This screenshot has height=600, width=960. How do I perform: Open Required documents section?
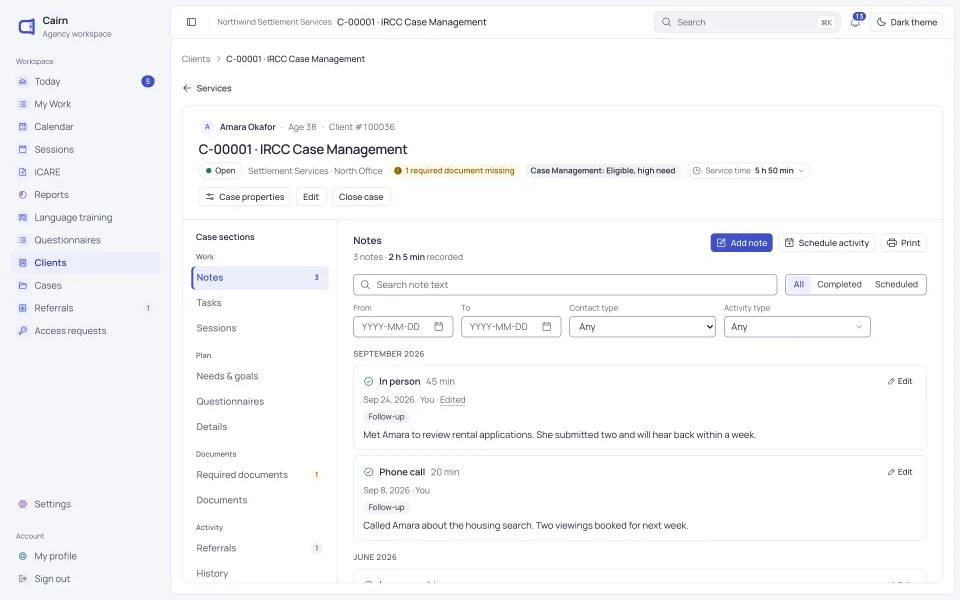pos(260,474)
